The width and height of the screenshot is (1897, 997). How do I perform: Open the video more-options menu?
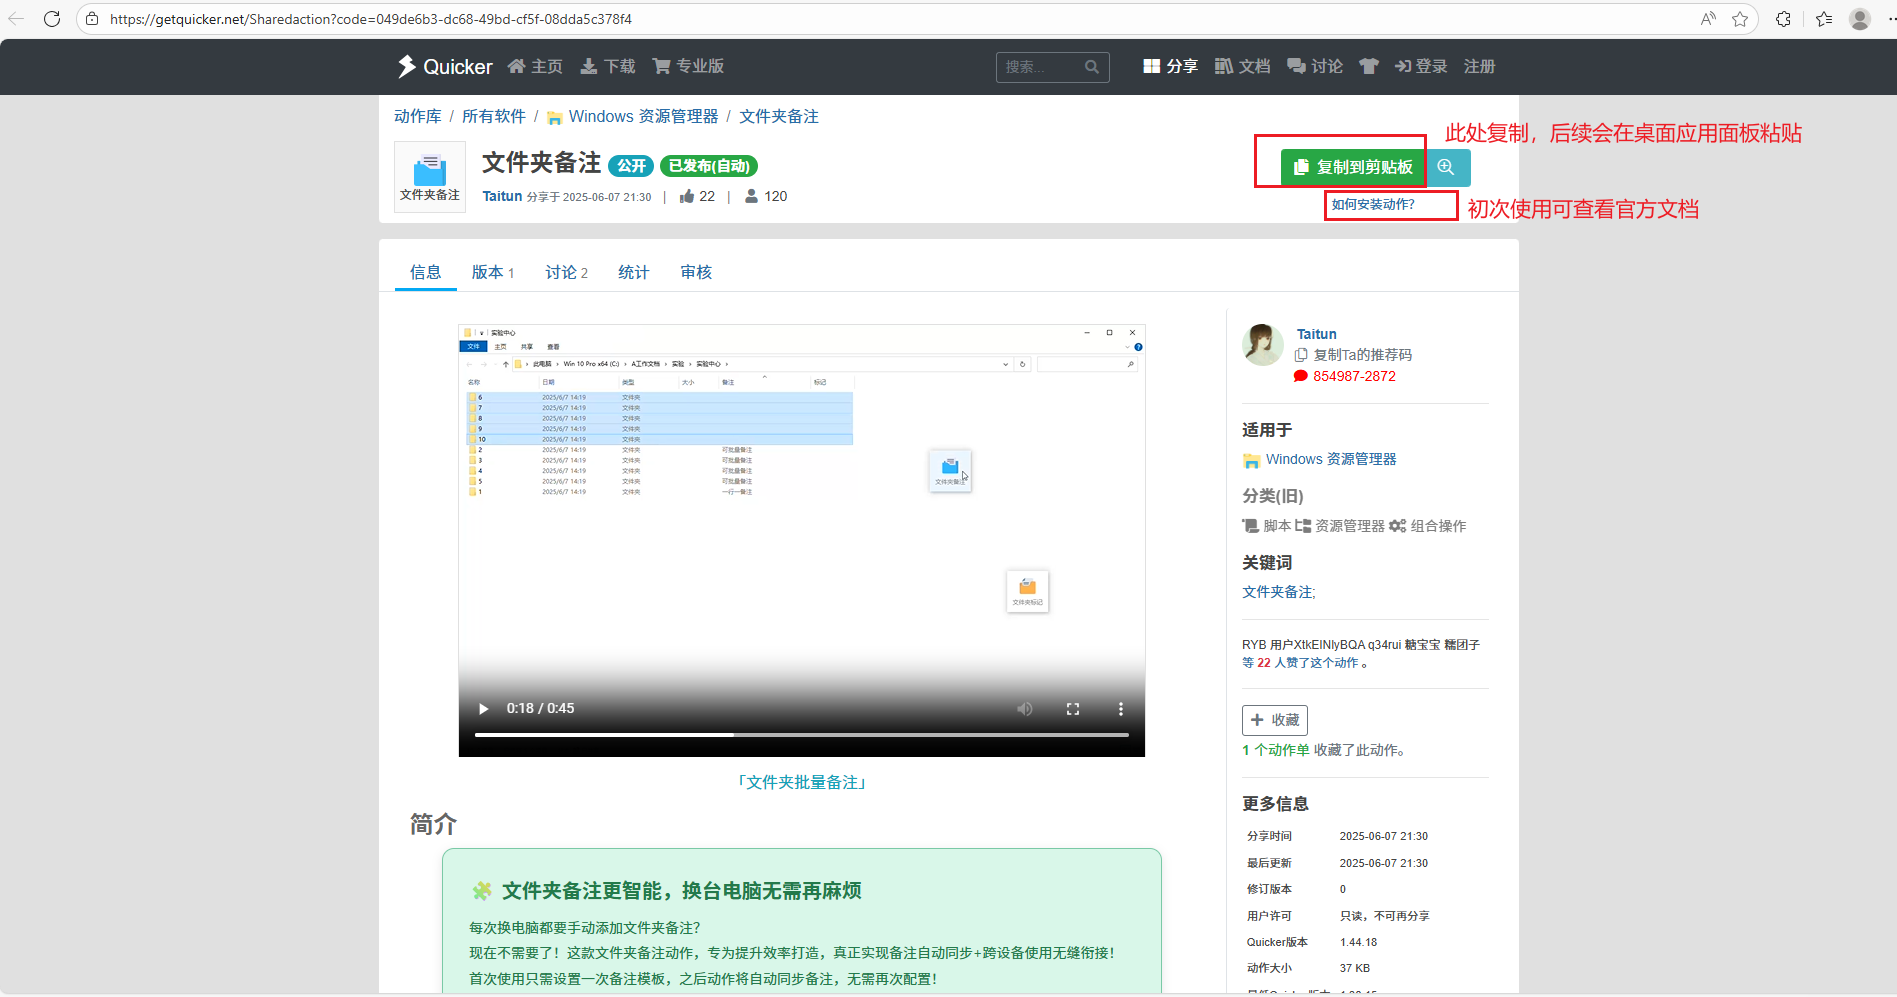point(1120,708)
